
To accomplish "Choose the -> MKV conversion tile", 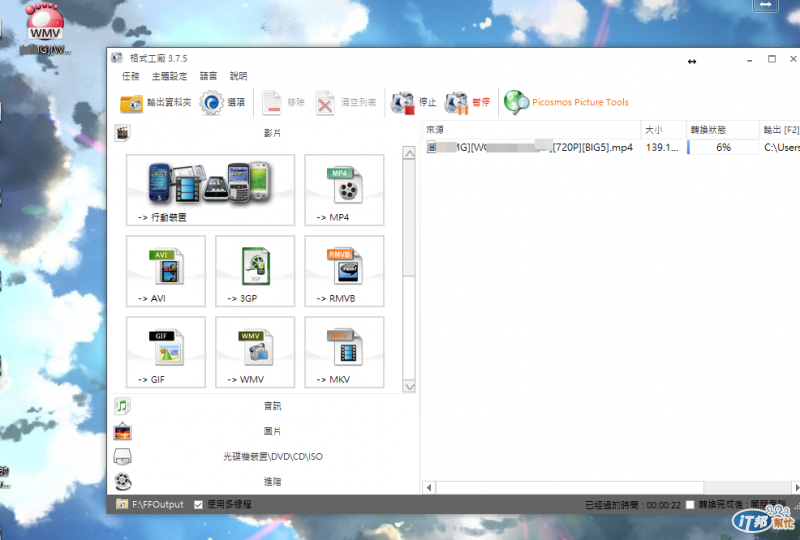I will click(x=344, y=352).
